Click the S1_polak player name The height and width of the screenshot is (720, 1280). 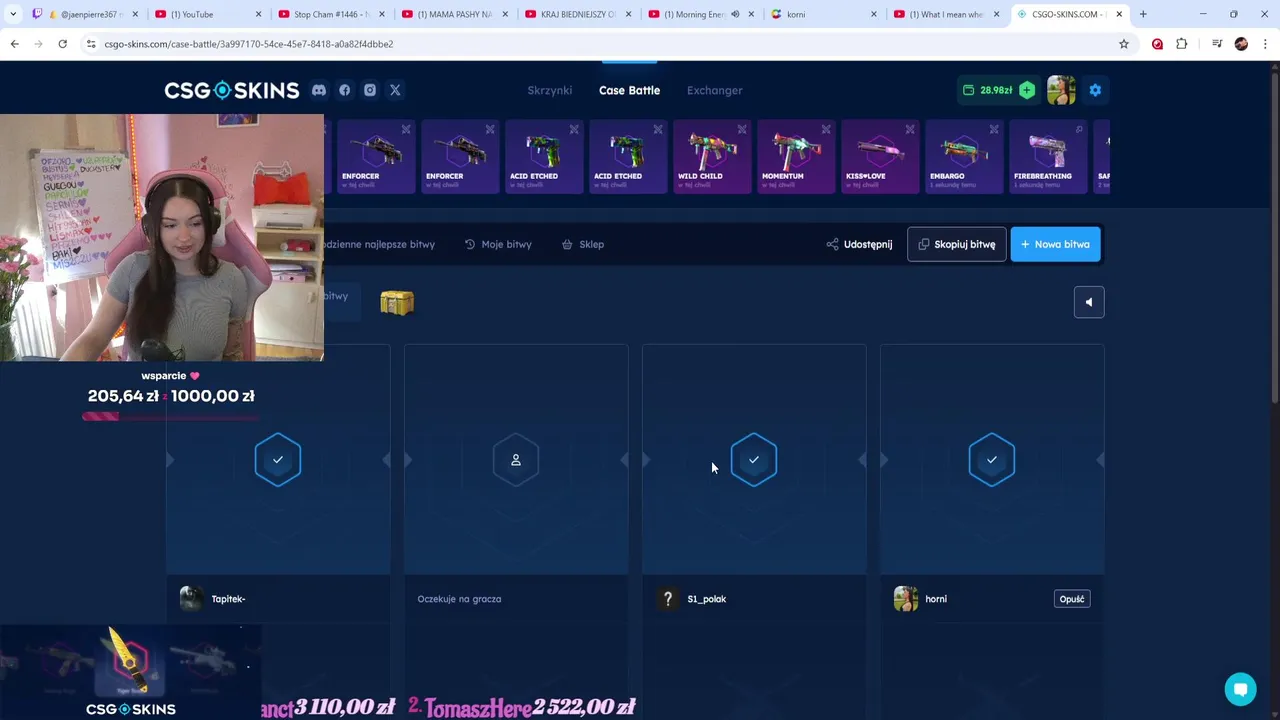[x=707, y=599]
